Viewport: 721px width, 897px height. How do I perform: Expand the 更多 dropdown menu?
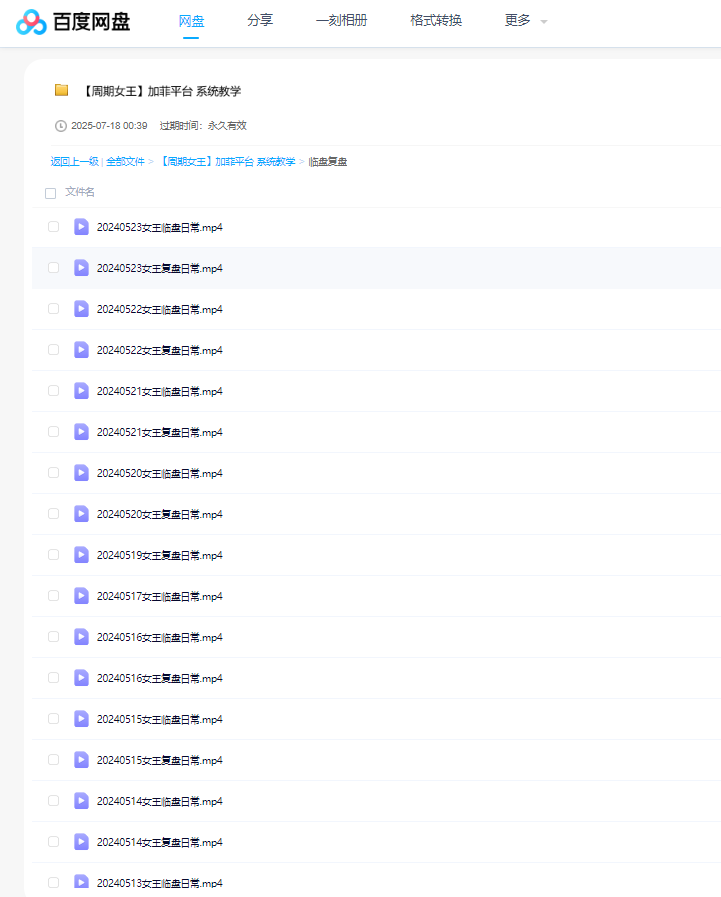point(518,20)
